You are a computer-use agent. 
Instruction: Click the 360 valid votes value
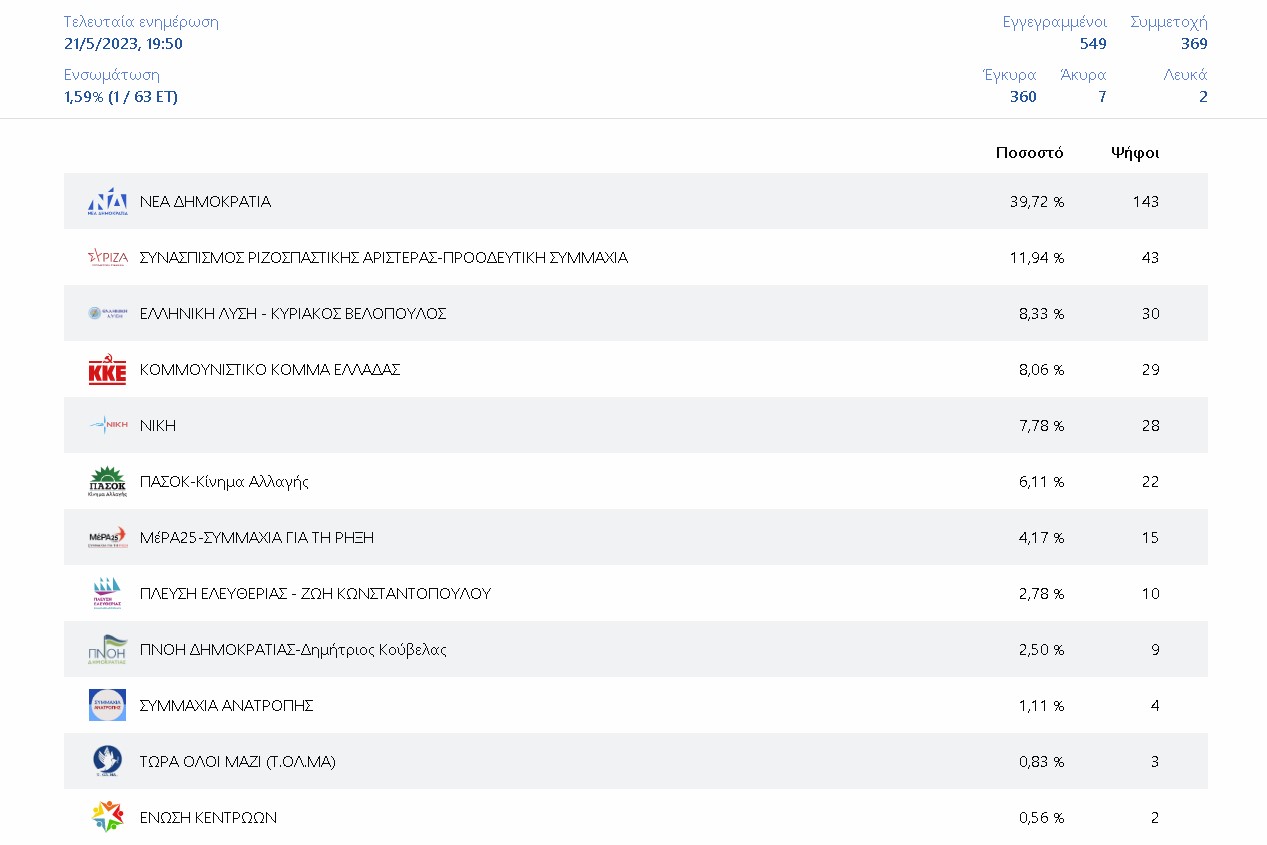[1023, 97]
